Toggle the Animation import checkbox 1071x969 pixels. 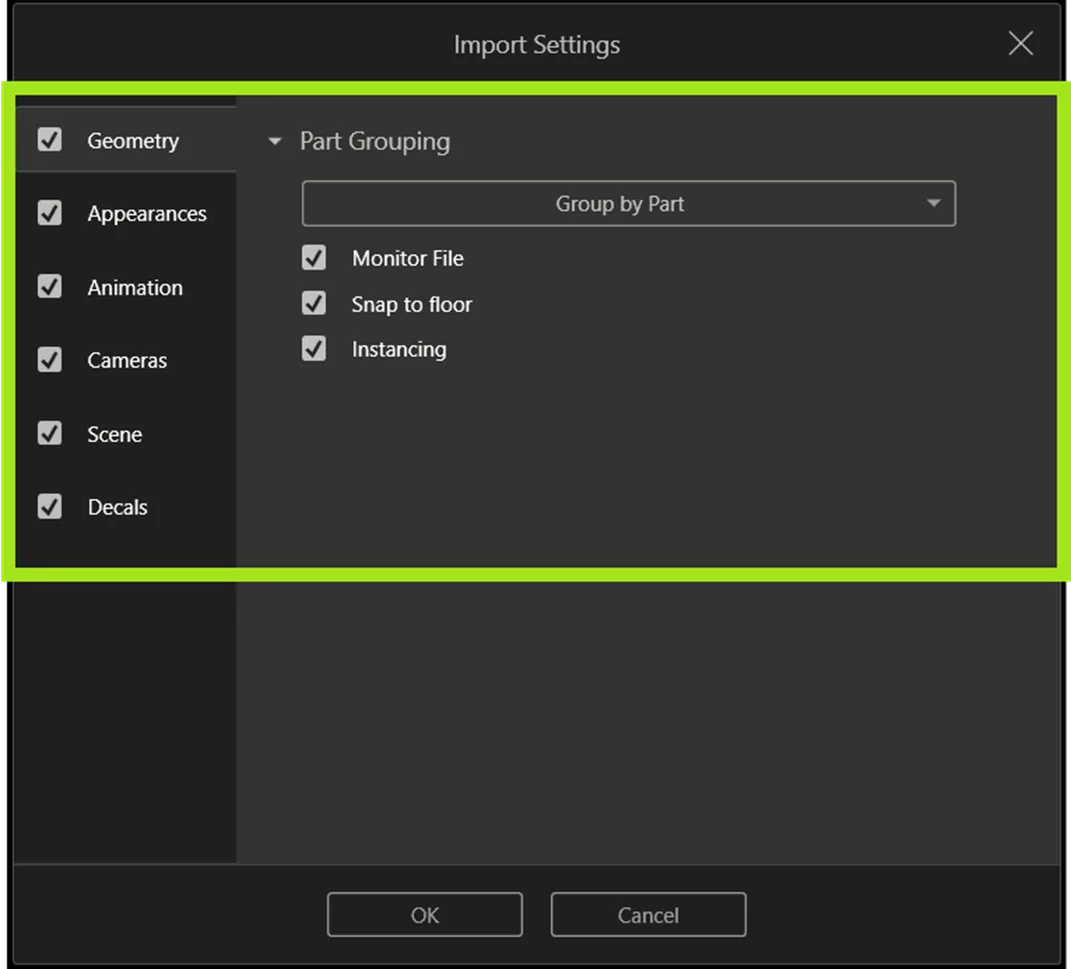(49, 287)
